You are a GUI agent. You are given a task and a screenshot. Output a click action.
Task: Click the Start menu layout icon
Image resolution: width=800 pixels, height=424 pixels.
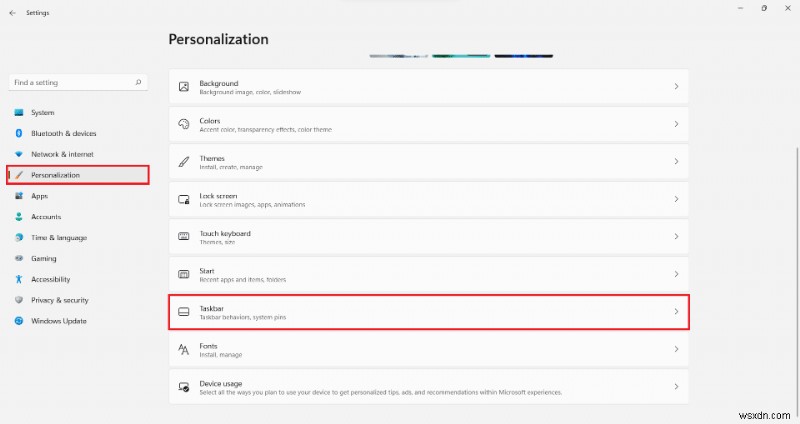pos(184,274)
